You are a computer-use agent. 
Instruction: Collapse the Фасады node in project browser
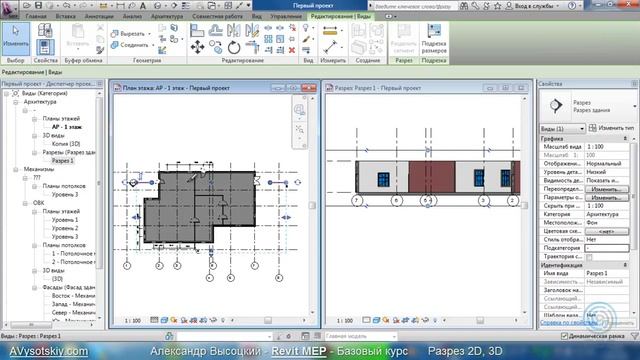tap(34, 288)
